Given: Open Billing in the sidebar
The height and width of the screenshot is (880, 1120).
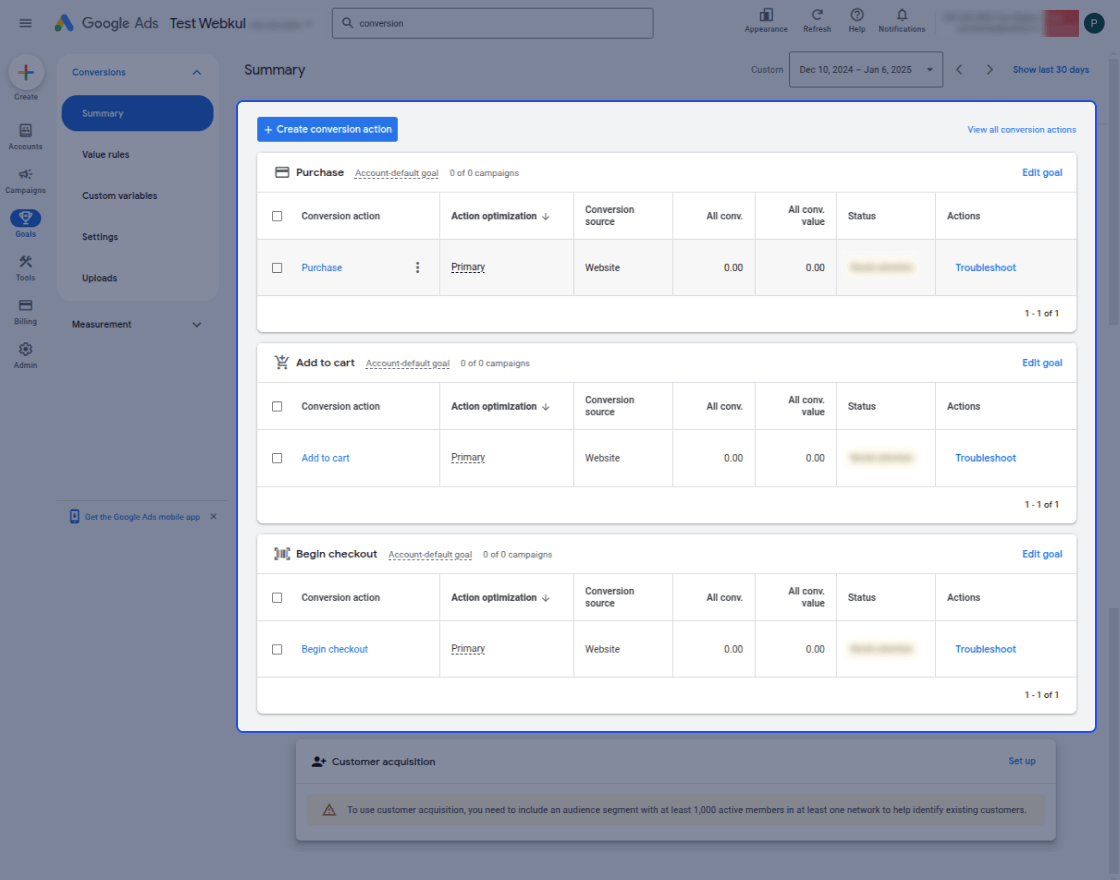Looking at the screenshot, I should 26,311.
